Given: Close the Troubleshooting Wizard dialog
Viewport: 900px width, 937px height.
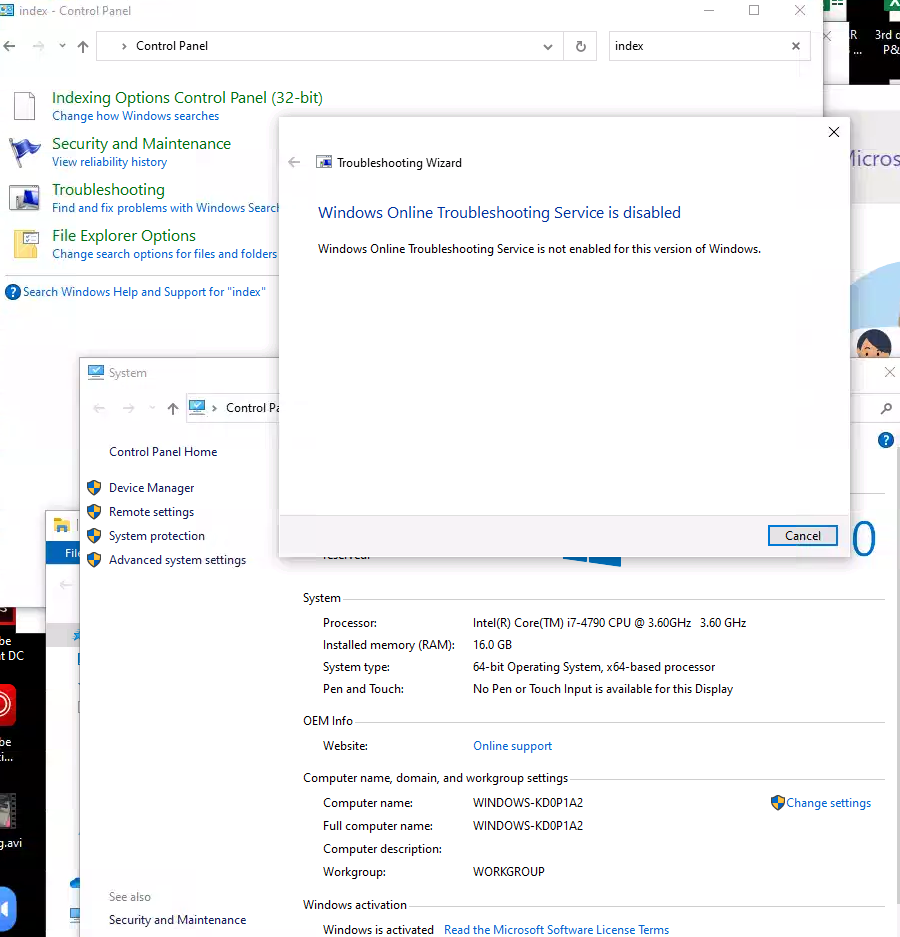Looking at the screenshot, I should pos(834,132).
